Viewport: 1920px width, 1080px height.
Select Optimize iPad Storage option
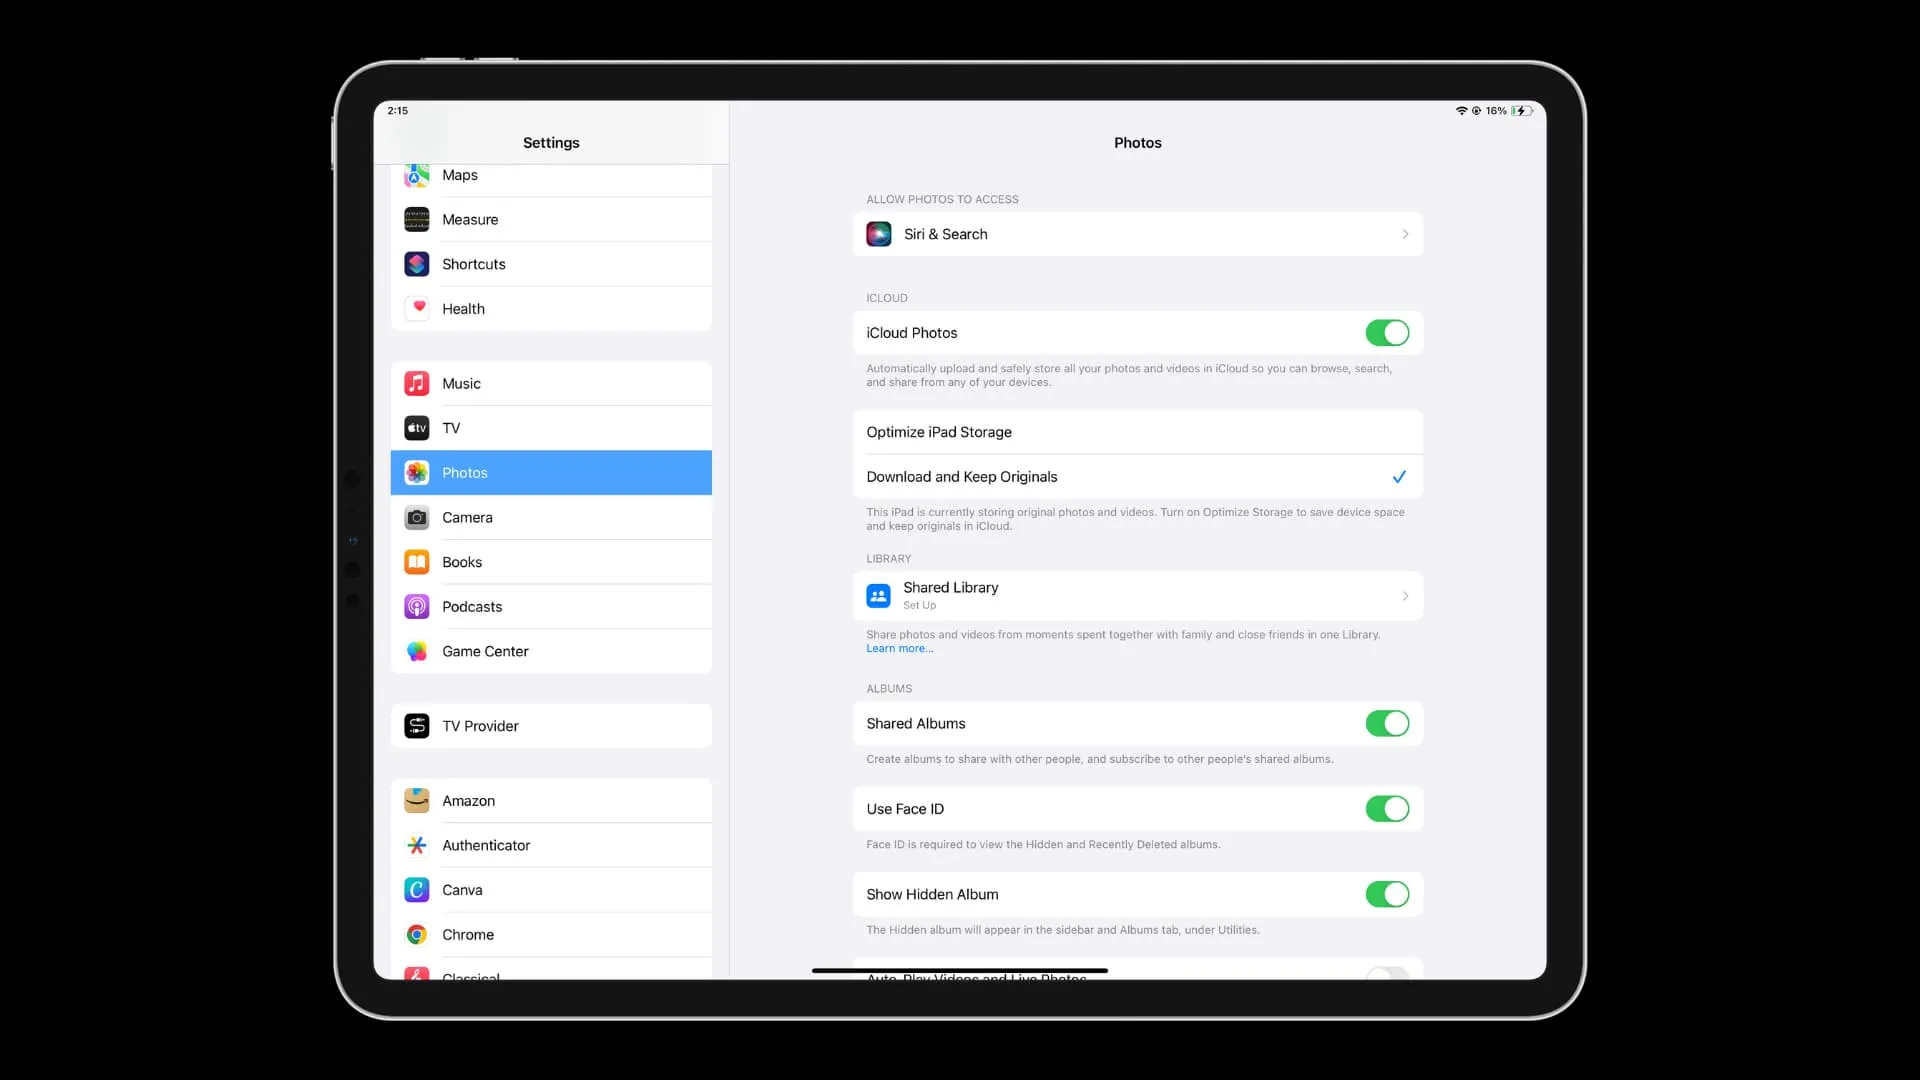click(x=1137, y=431)
